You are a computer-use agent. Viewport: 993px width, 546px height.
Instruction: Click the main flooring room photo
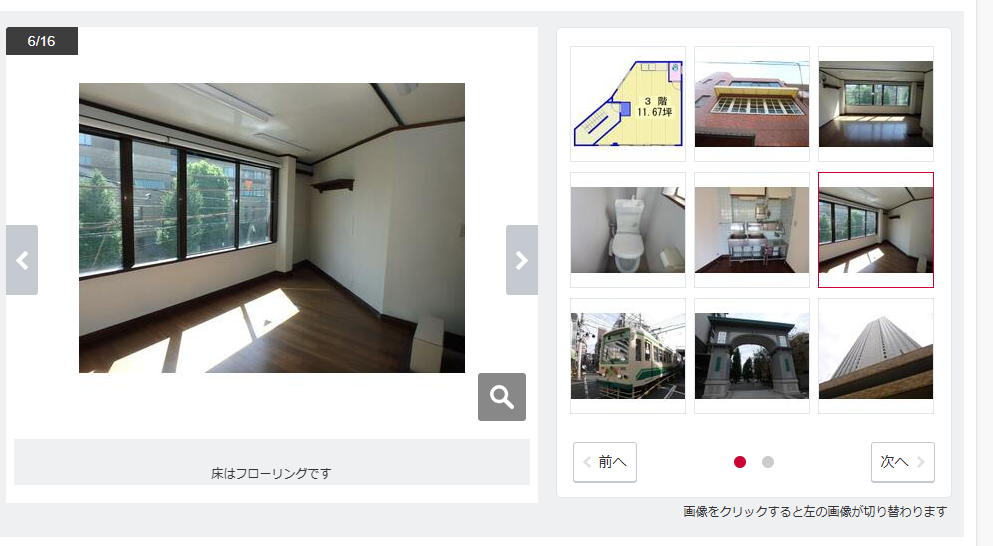(272, 228)
